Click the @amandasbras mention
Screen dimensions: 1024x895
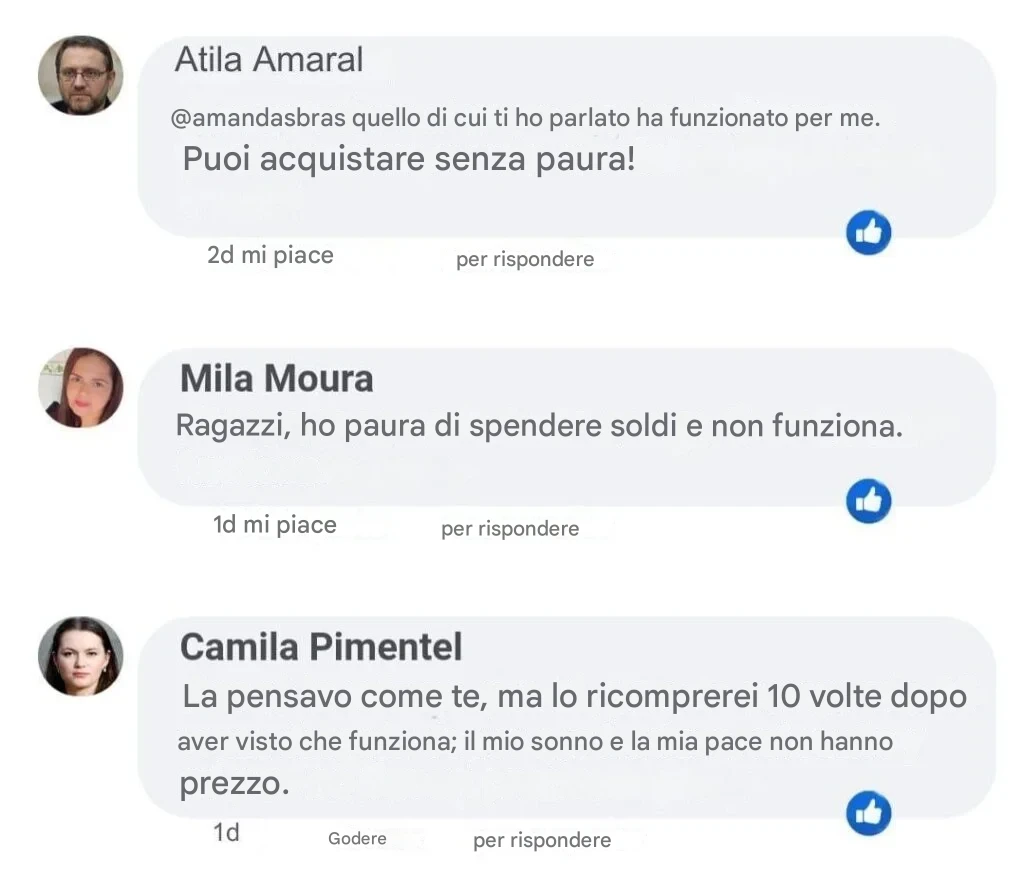point(259,118)
